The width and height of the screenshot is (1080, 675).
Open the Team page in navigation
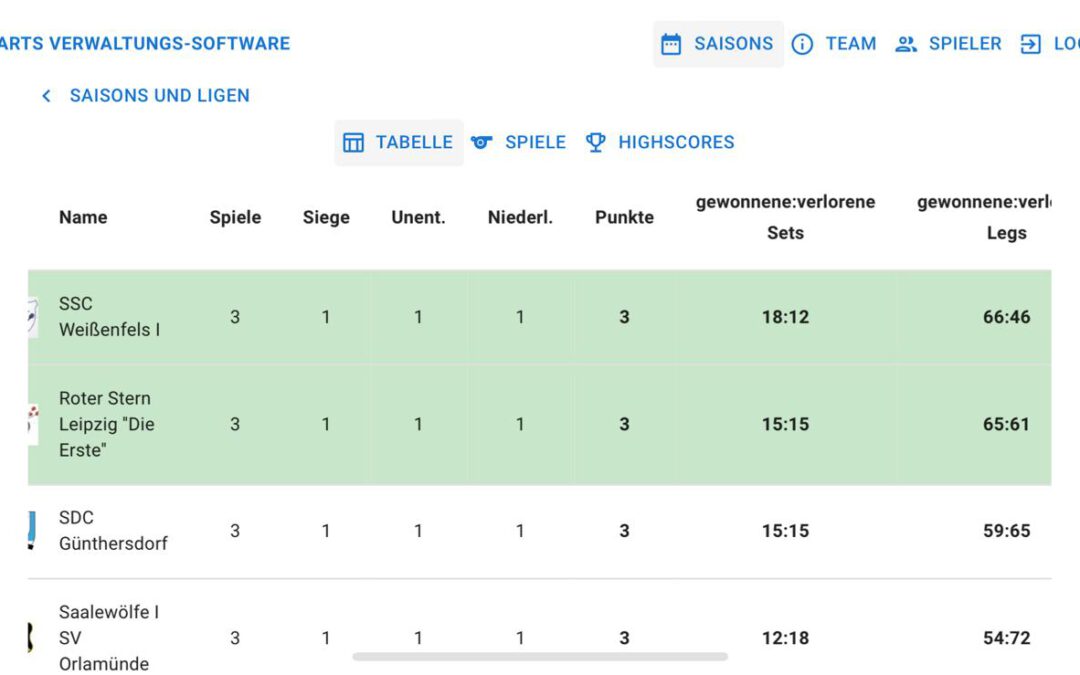[x=850, y=44]
